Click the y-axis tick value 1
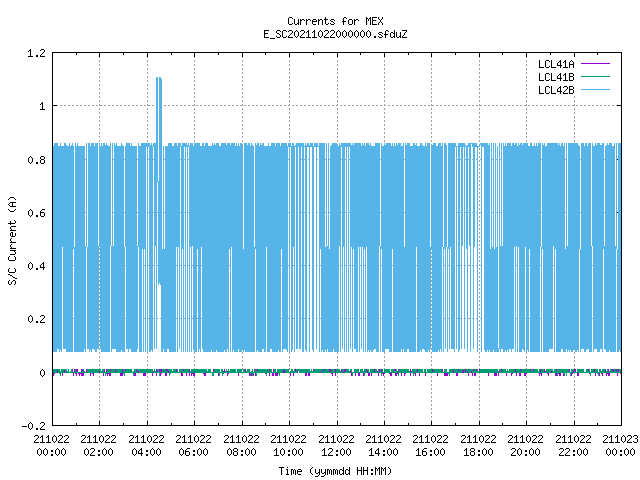 pos(42,107)
